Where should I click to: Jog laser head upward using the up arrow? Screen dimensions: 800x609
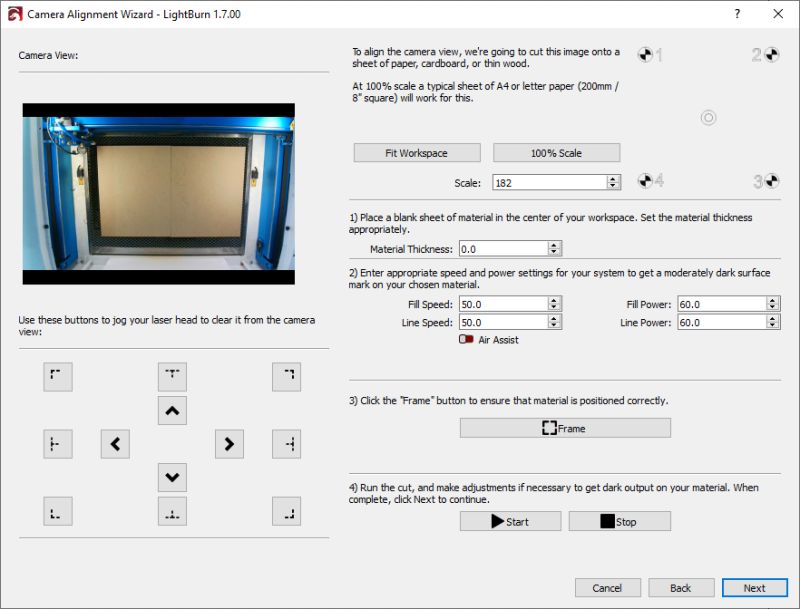coord(172,410)
